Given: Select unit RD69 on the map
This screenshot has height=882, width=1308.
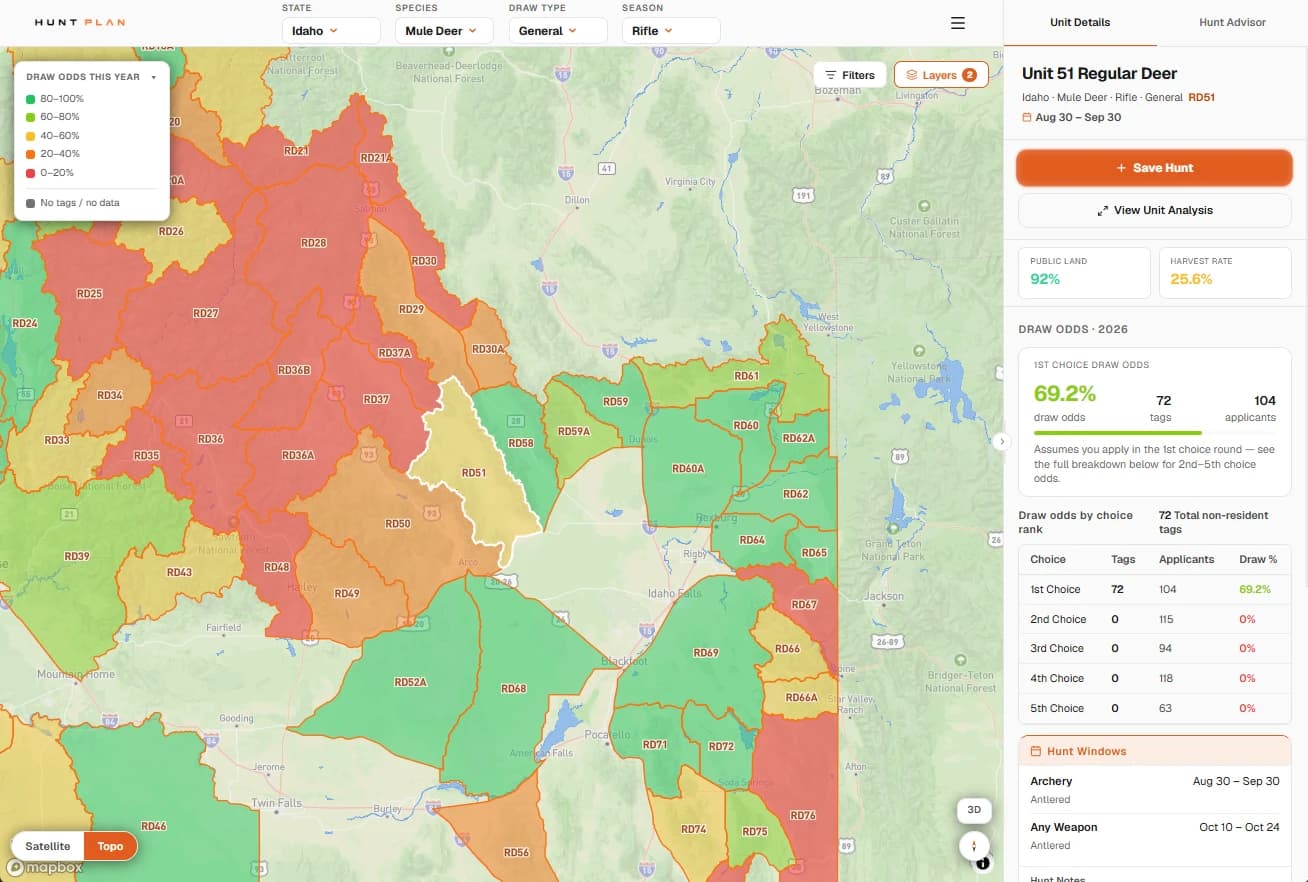Looking at the screenshot, I should pyautogui.click(x=705, y=653).
